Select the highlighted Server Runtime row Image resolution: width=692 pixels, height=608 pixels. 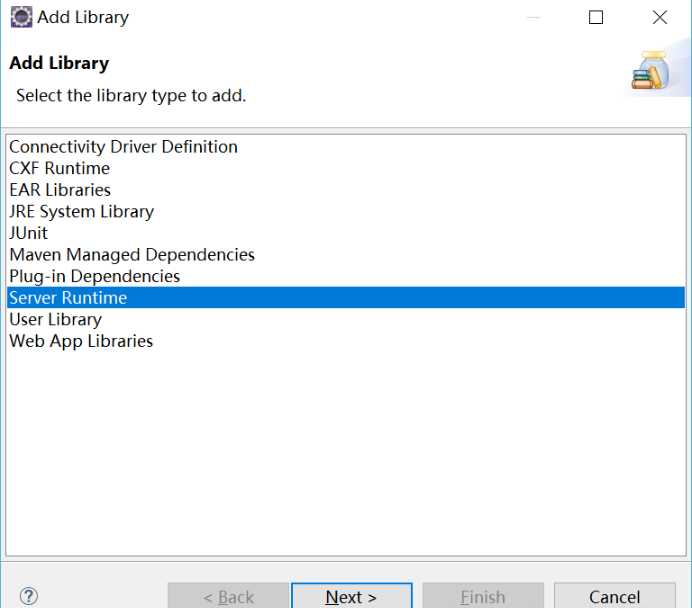pyautogui.click(x=346, y=297)
